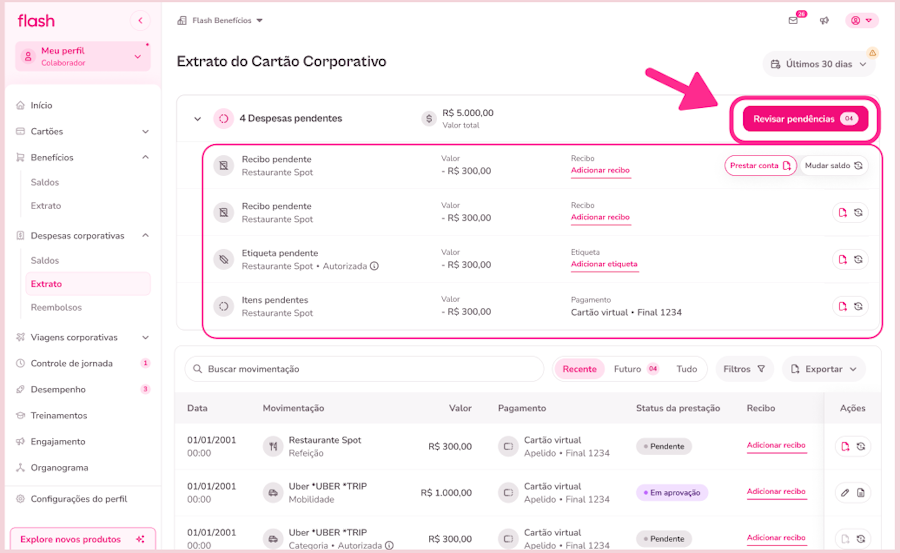Open the Exportar dropdown
The height and width of the screenshot is (553, 900).
[823, 369]
